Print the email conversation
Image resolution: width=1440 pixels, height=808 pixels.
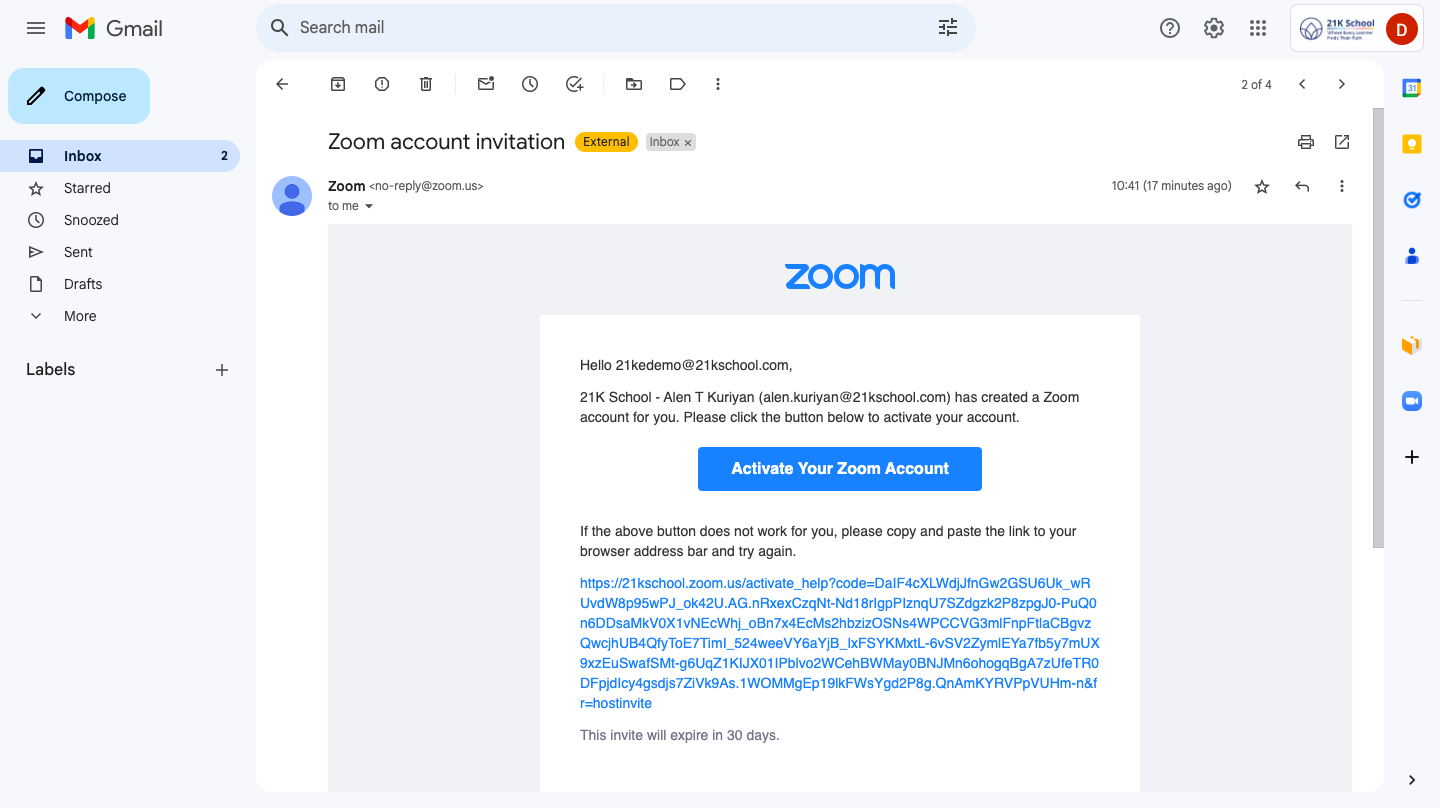point(1305,142)
